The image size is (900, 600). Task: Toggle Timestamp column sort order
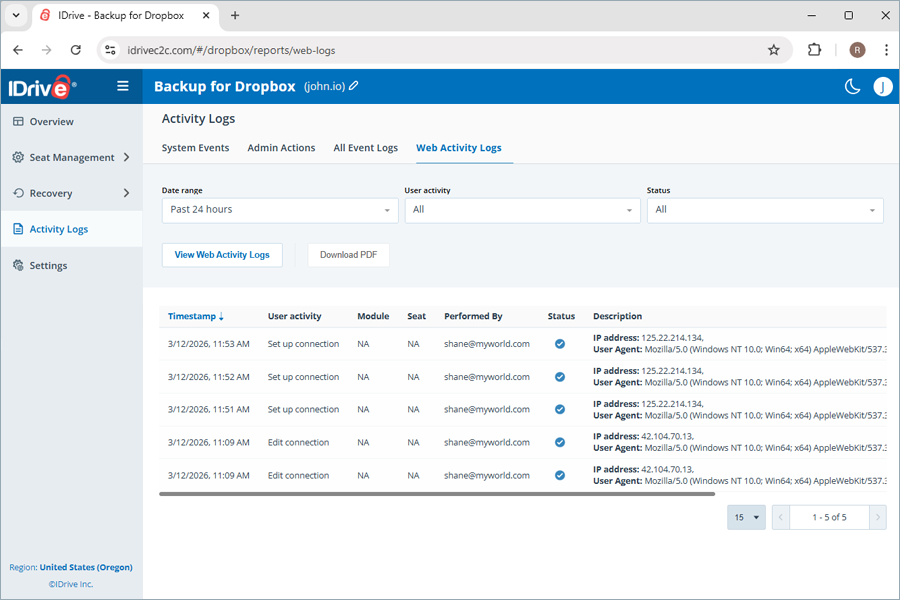pyautogui.click(x=196, y=316)
